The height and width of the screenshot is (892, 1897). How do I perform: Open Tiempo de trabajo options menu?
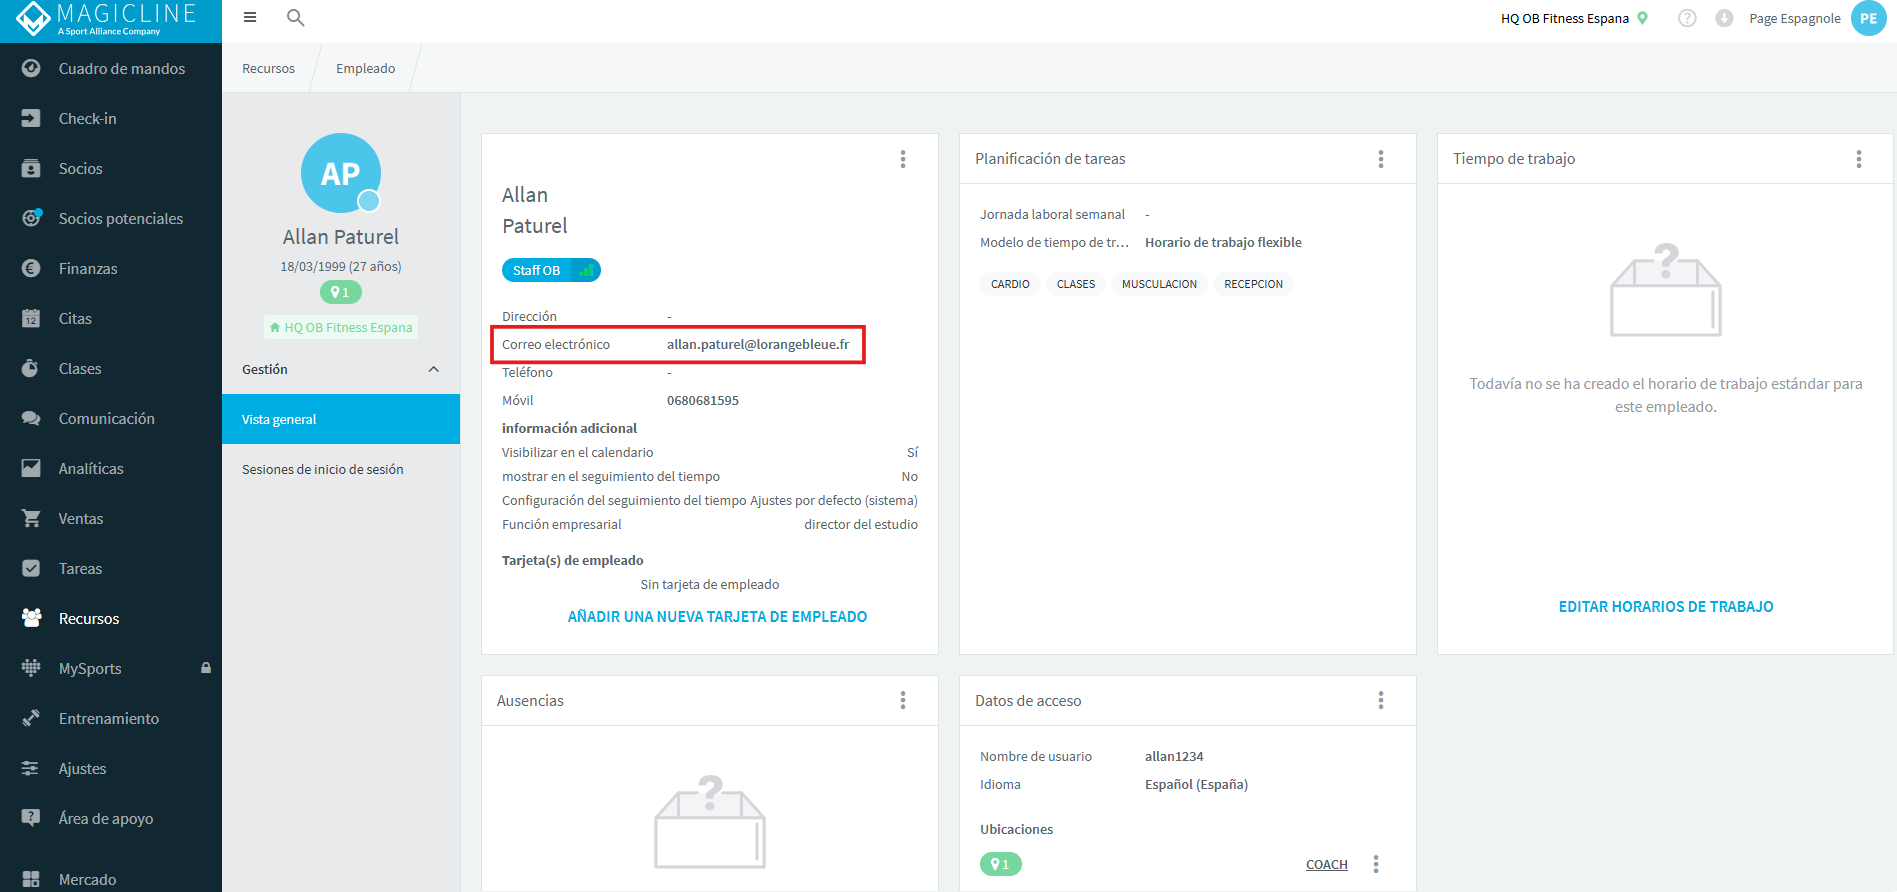click(1858, 159)
